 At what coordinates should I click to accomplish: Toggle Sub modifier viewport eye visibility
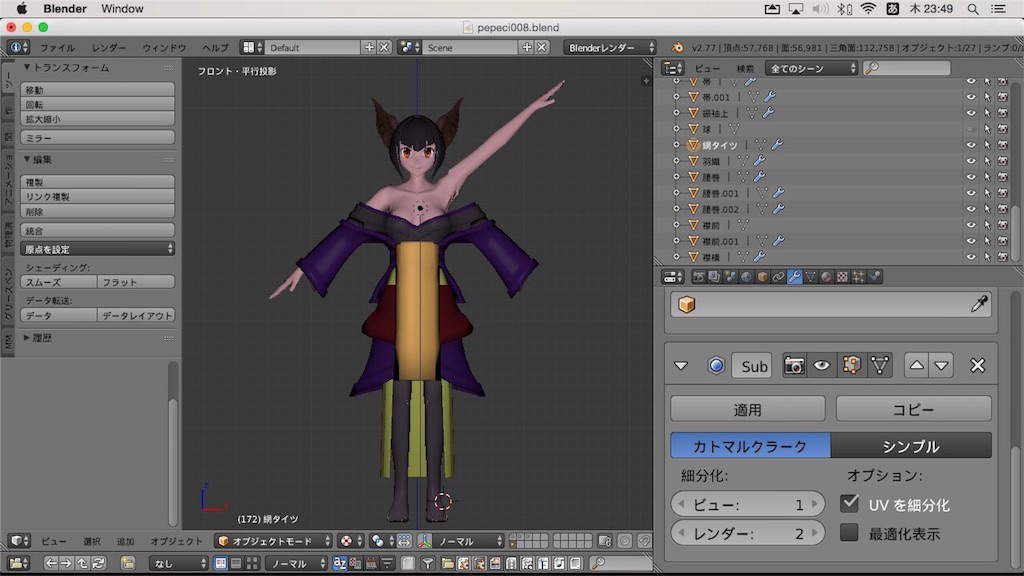(822, 366)
